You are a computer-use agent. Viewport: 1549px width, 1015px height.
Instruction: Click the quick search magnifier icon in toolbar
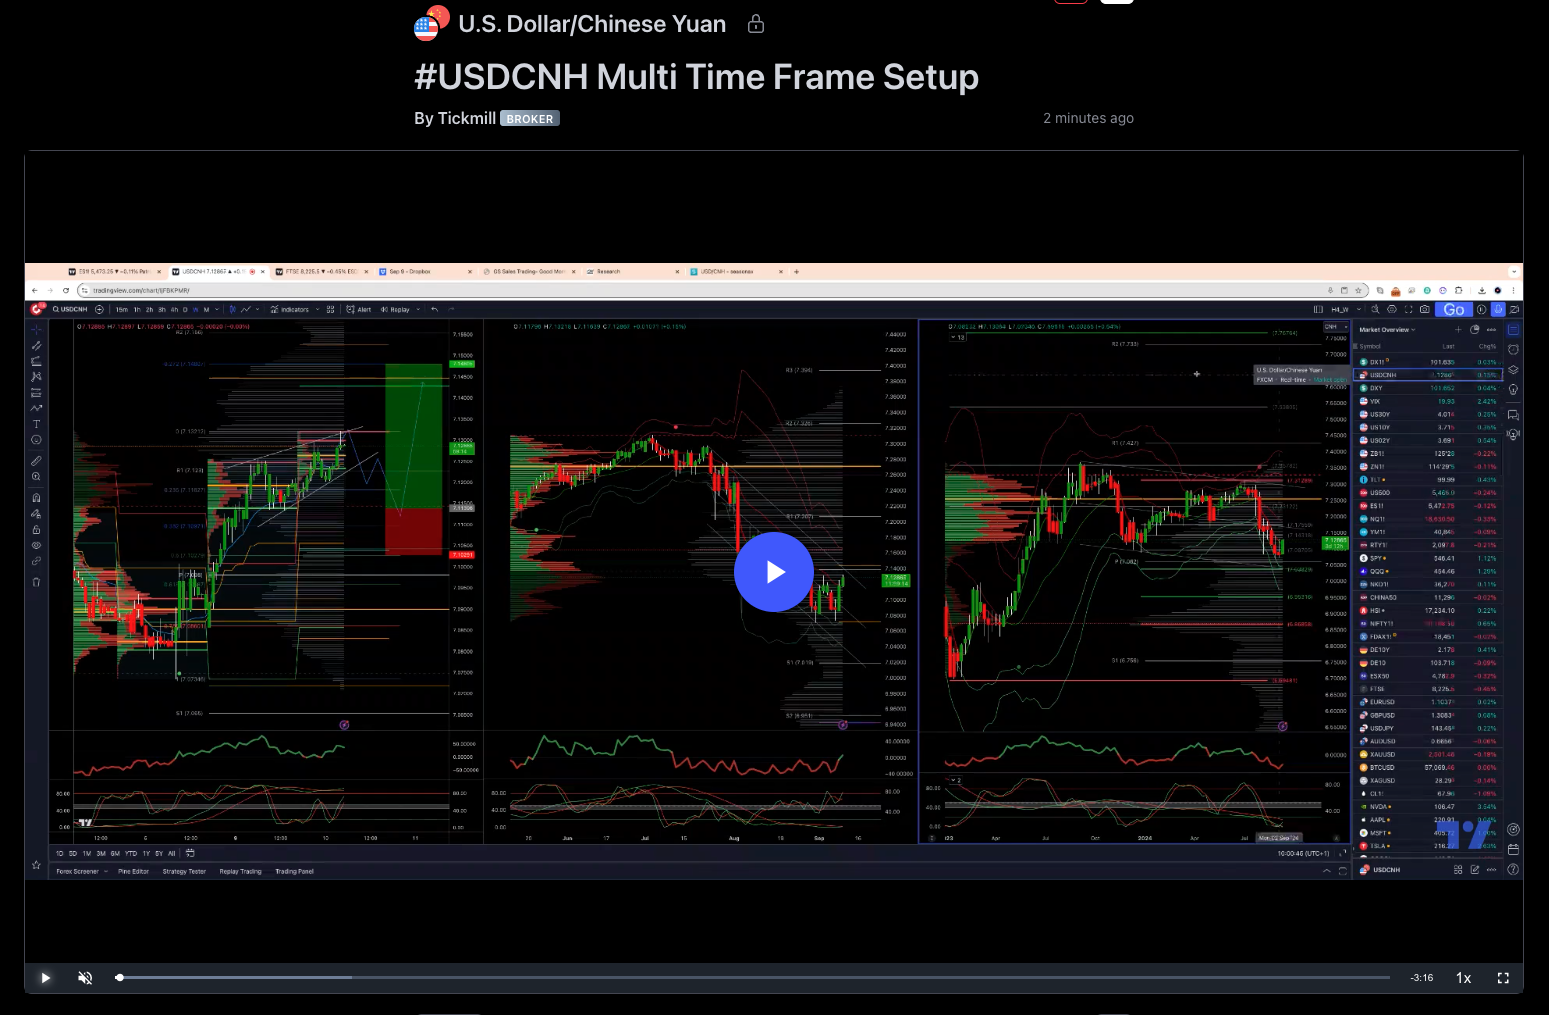[1375, 309]
